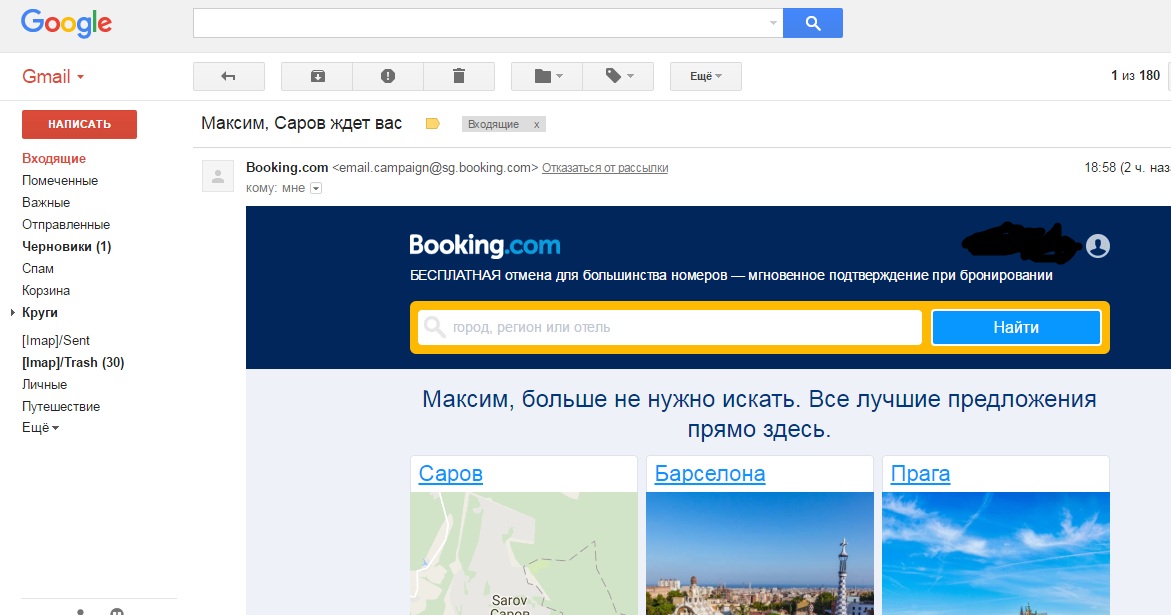Report this email as spam
The image size is (1171, 615).
click(x=388, y=76)
